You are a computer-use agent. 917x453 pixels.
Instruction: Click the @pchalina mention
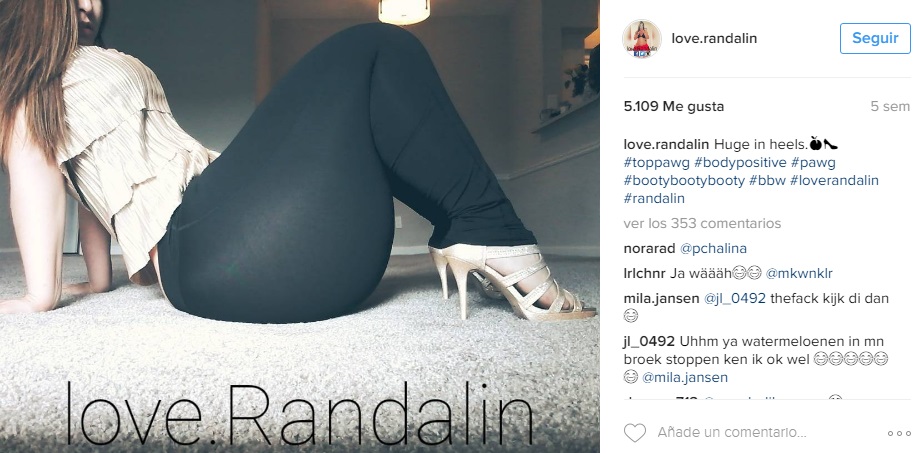click(713, 248)
